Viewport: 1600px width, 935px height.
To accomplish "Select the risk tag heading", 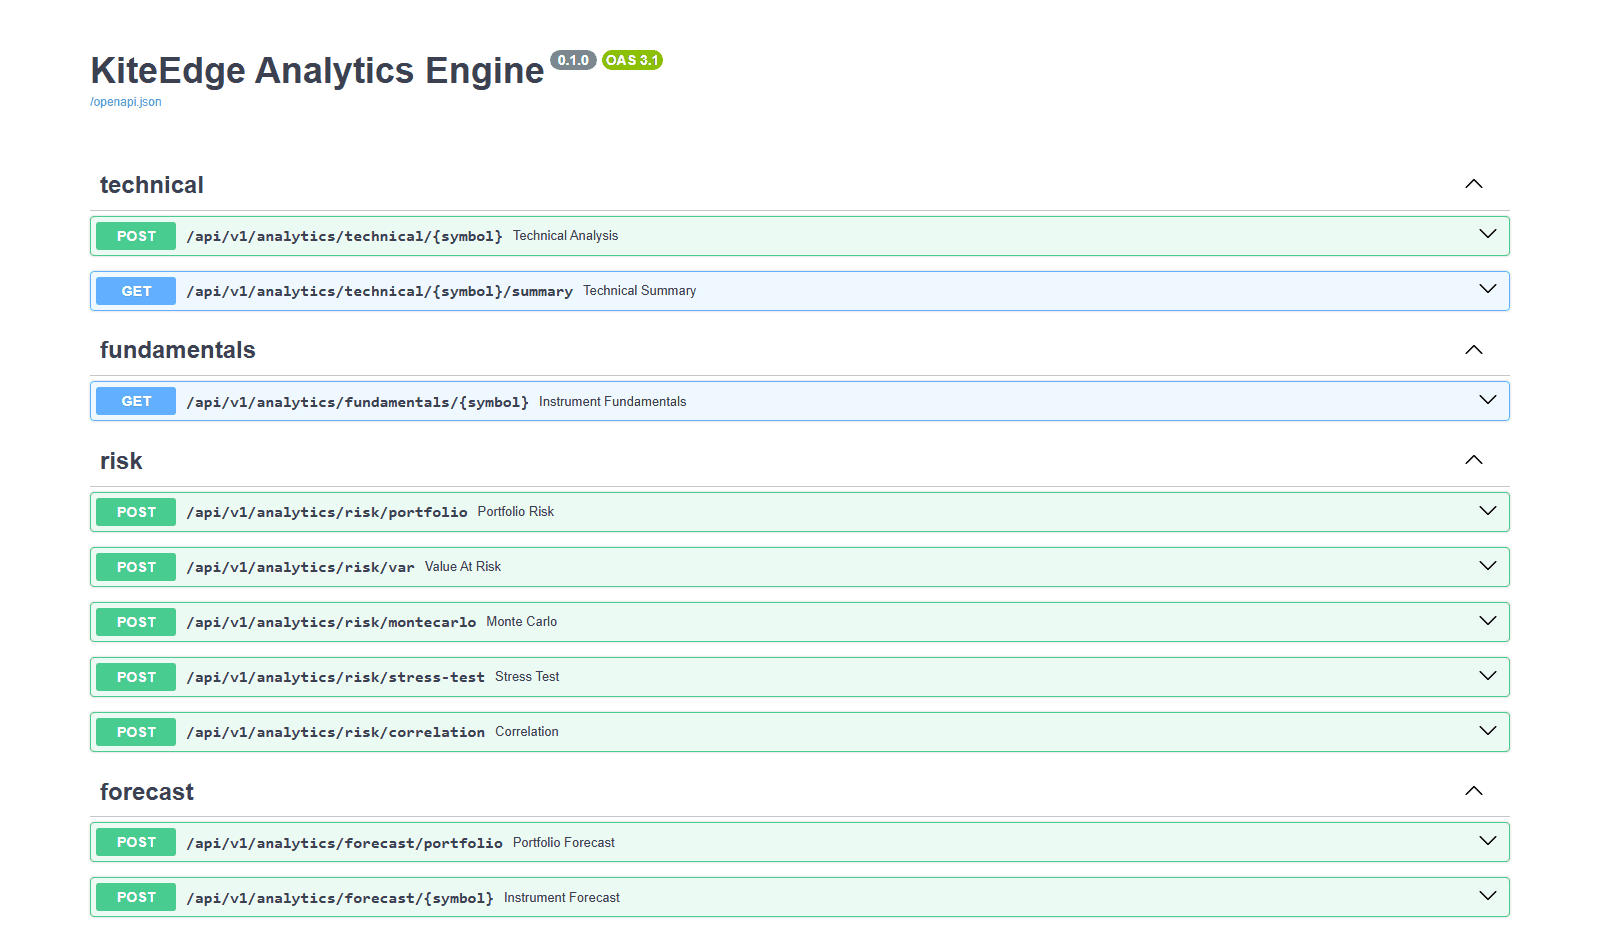I will pyautogui.click(x=121, y=461).
